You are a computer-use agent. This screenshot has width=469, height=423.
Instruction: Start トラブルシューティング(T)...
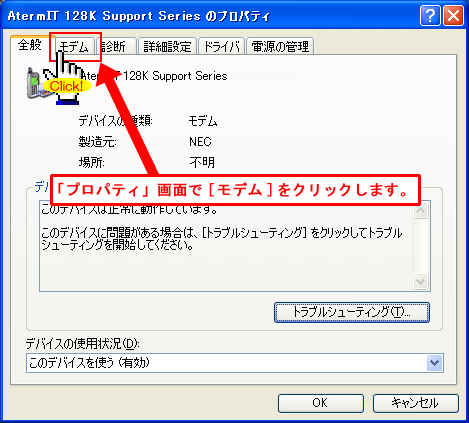click(352, 312)
